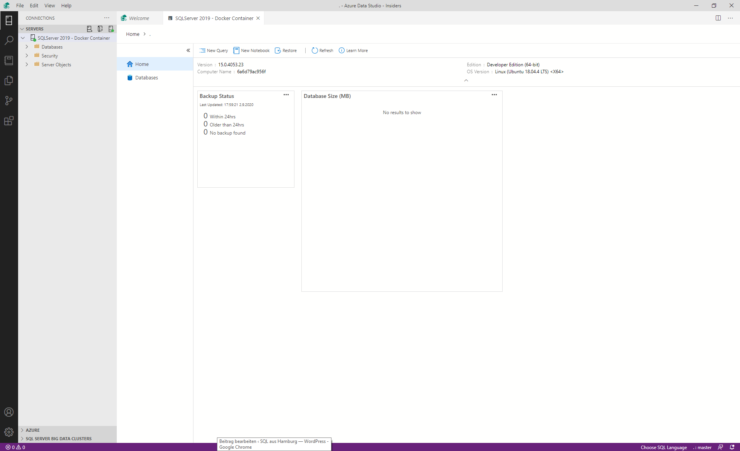
Task: Open the Source Control view icon
Action: (x=8, y=100)
